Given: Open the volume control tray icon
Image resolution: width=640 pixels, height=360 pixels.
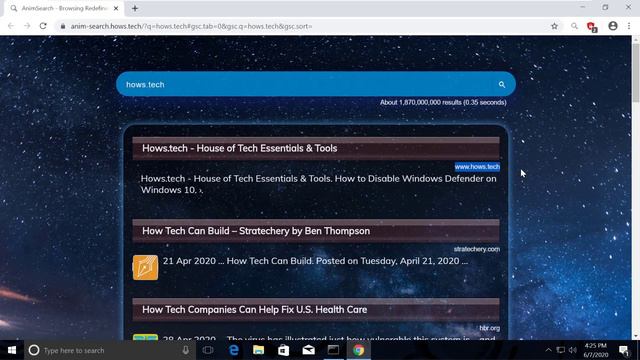Looking at the screenshot, I should click(x=573, y=350).
